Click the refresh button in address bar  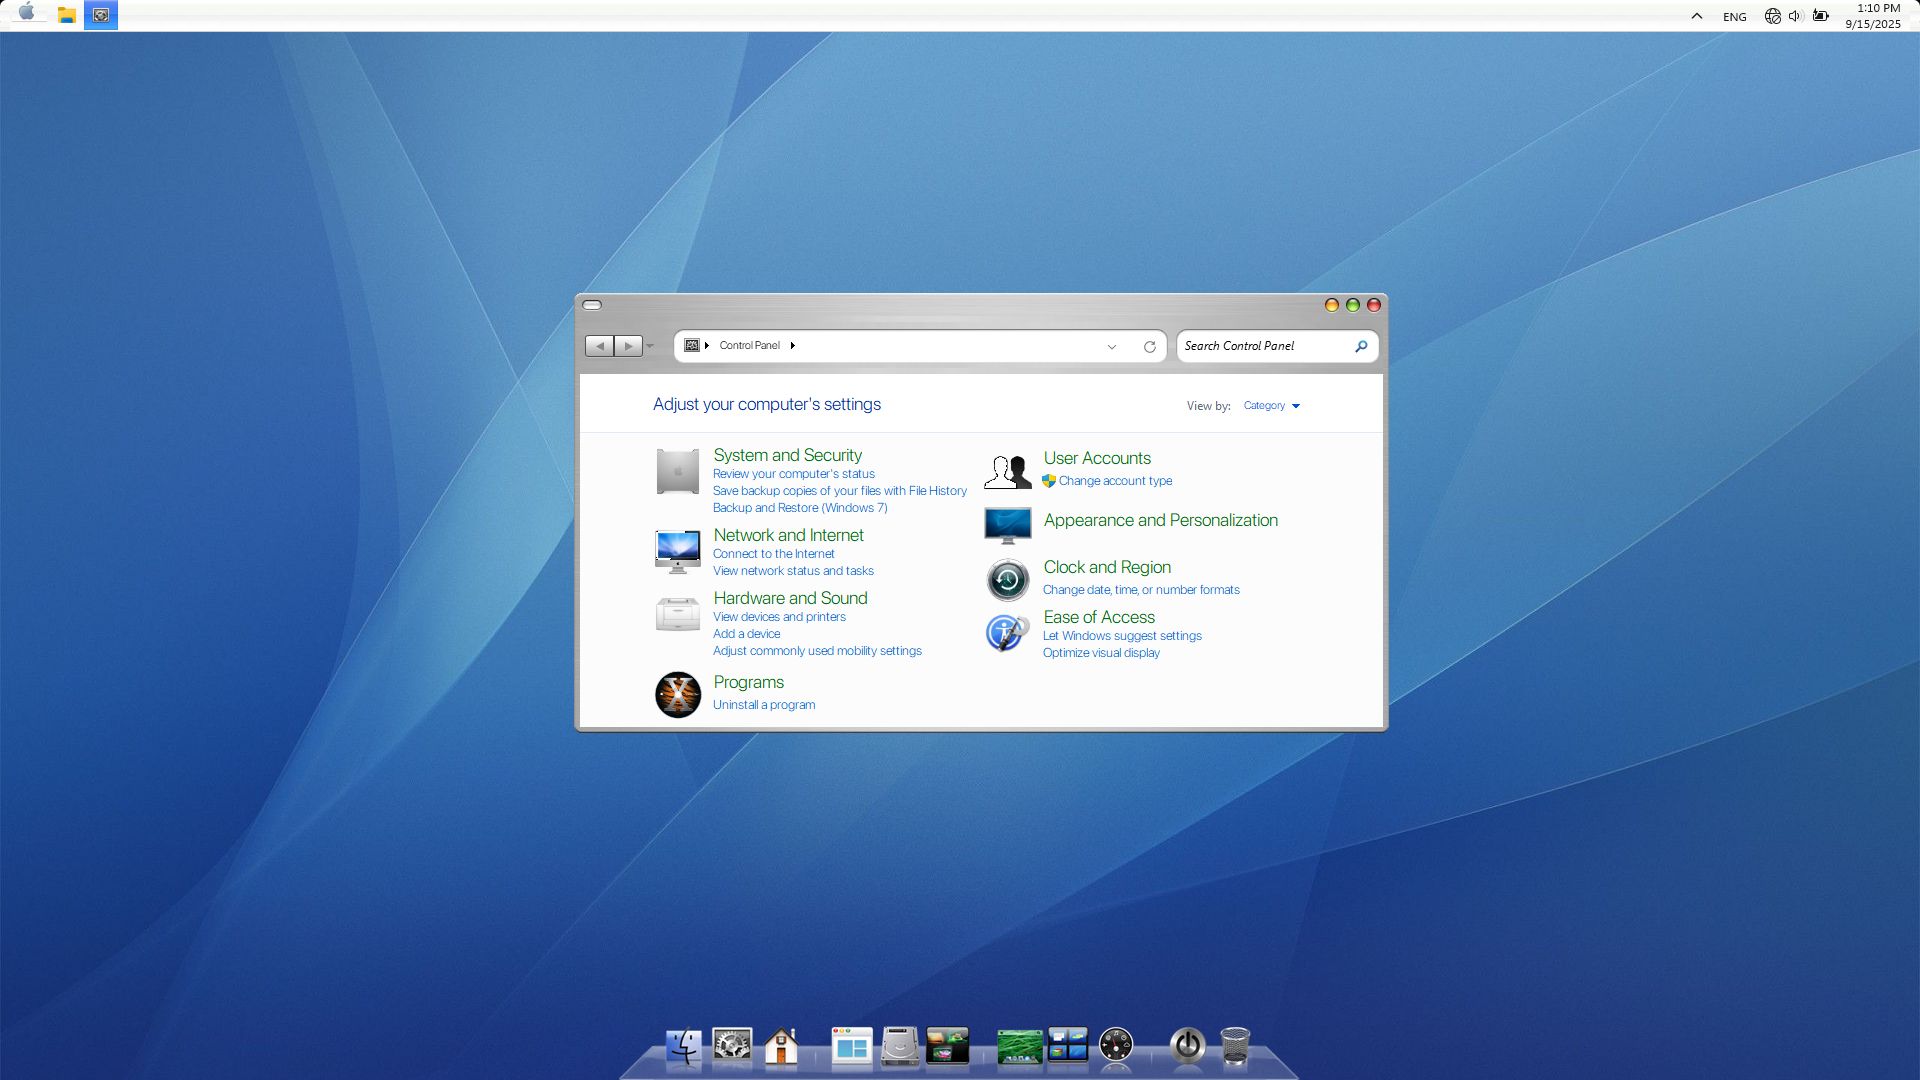1149,347
